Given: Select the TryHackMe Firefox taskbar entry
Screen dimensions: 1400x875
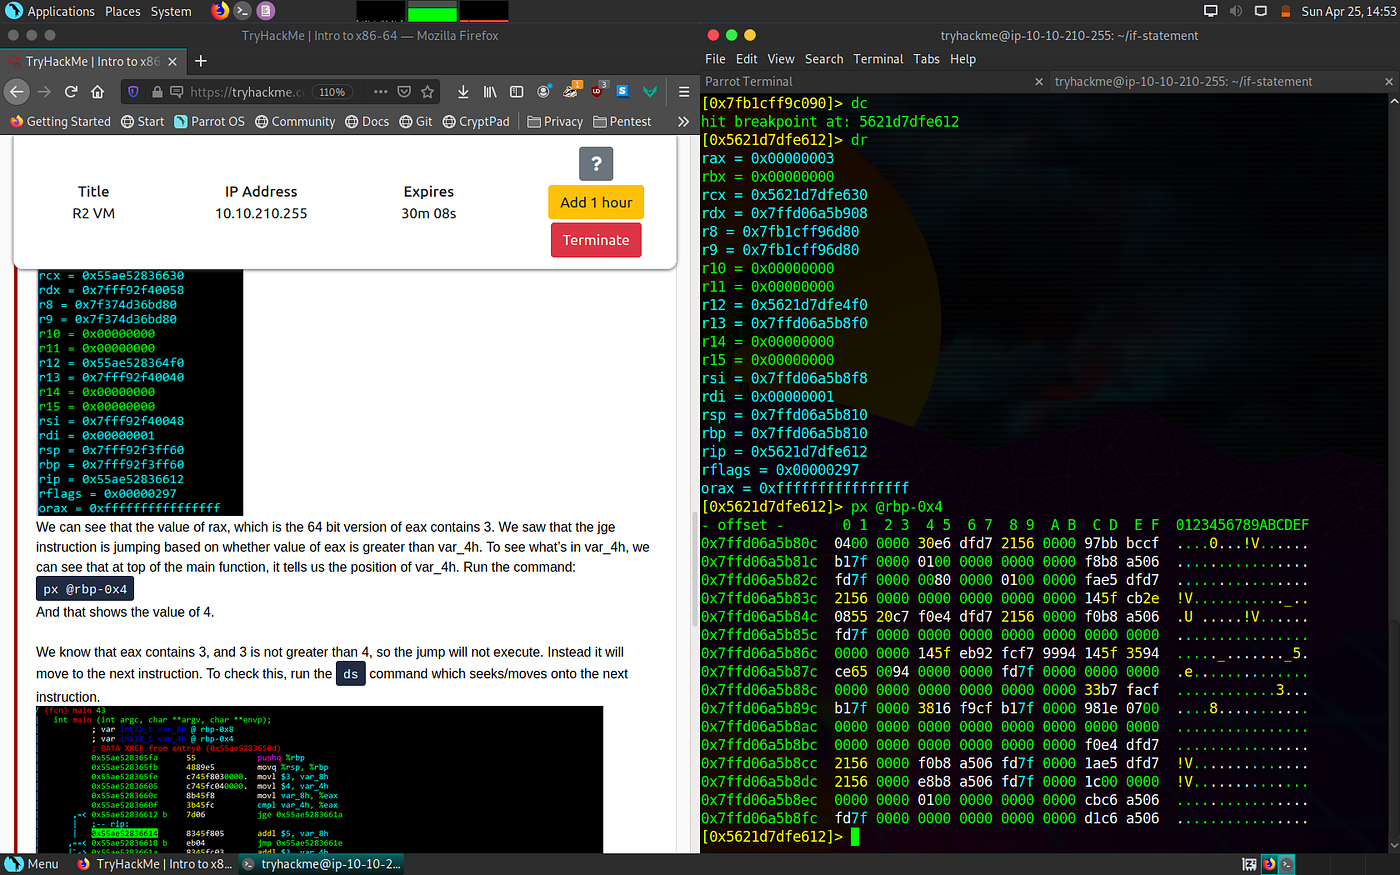Looking at the screenshot, I should coord(155,864).
